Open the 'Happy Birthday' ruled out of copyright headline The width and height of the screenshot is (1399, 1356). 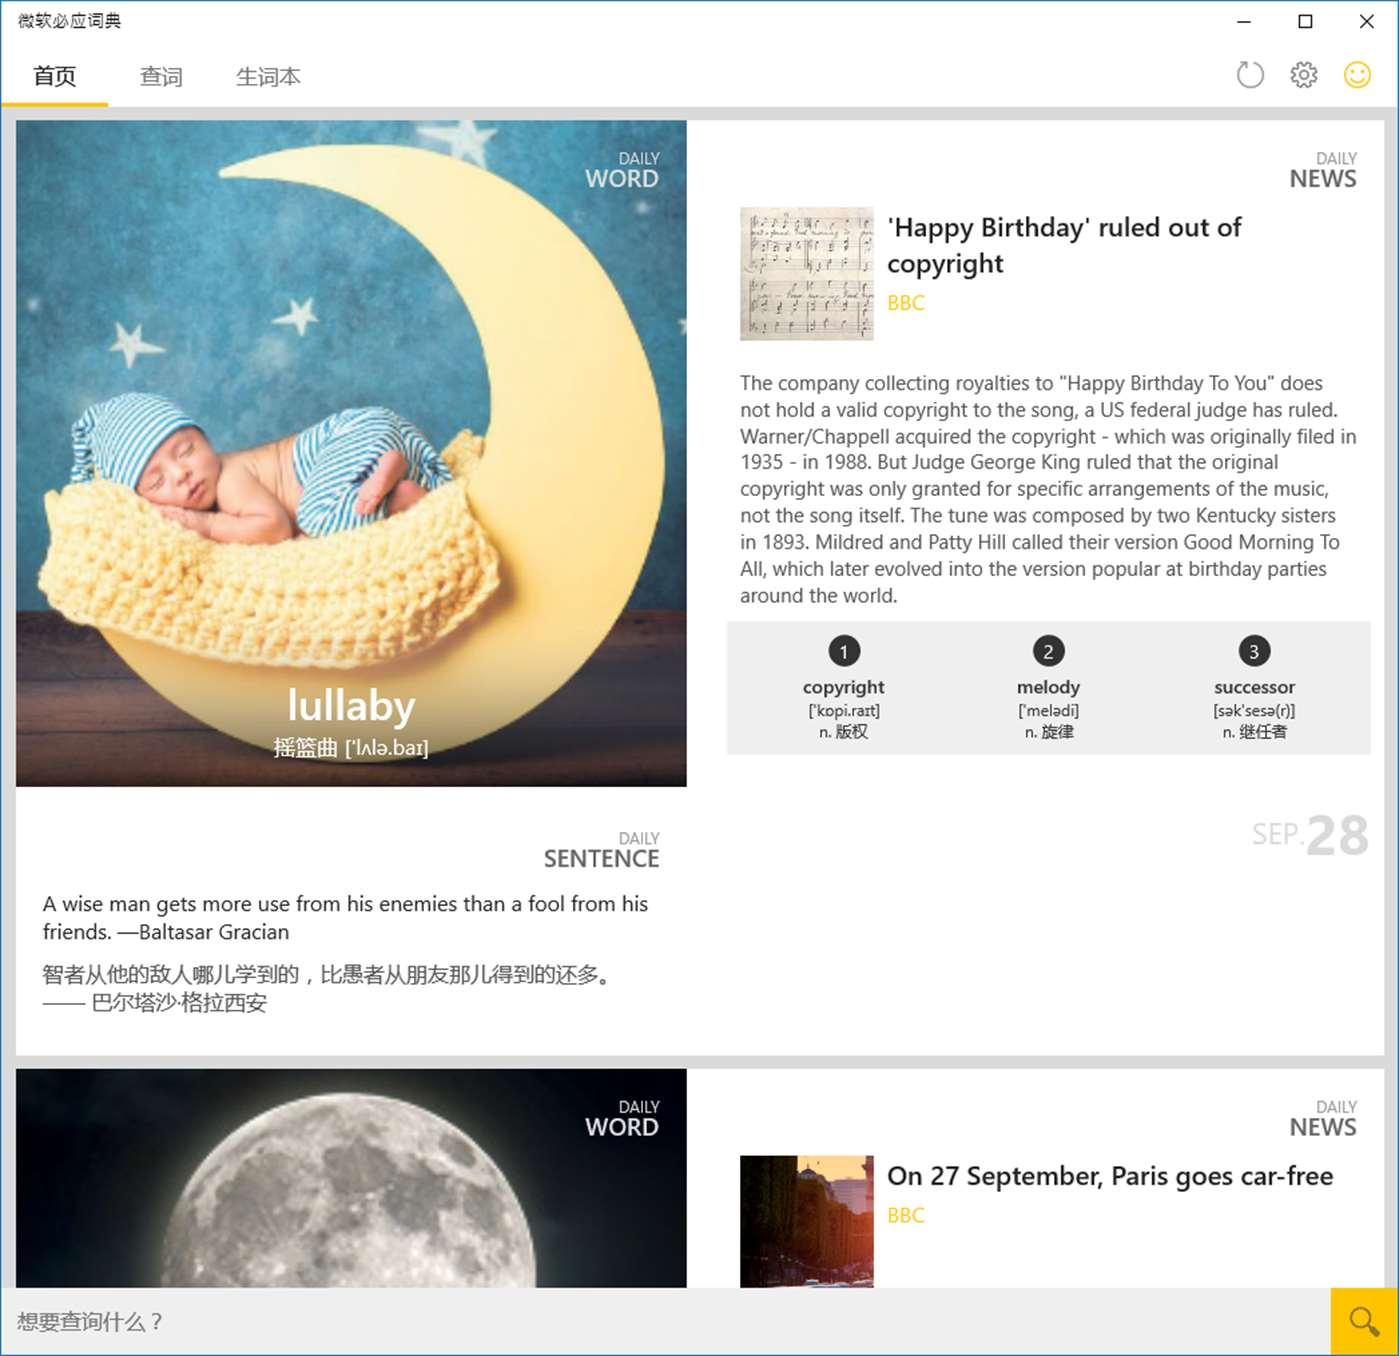coord(1064,245)
